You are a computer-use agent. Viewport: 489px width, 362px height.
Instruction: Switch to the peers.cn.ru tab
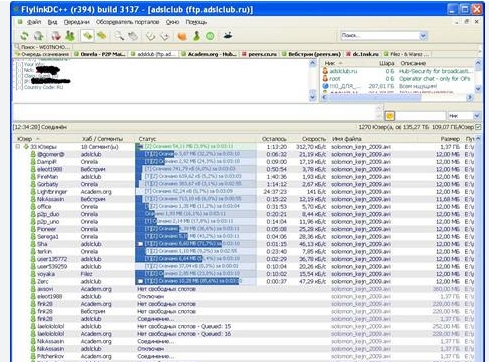(259, 54)
